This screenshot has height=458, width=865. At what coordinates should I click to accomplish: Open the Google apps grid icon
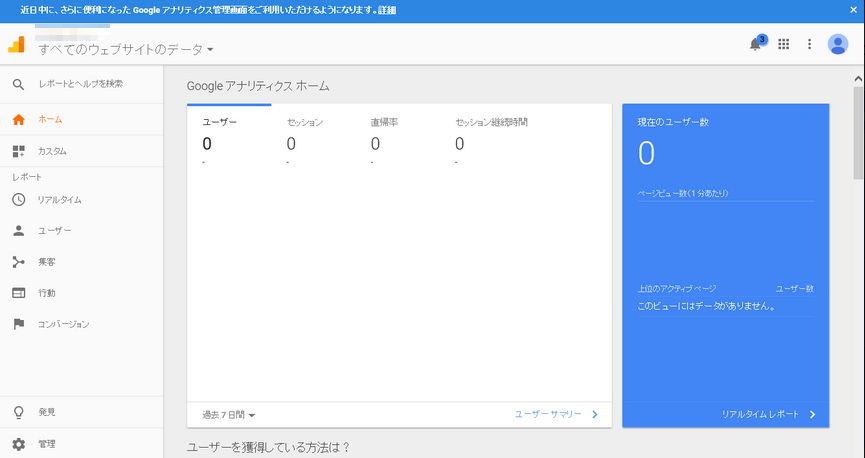coord(783,44)
